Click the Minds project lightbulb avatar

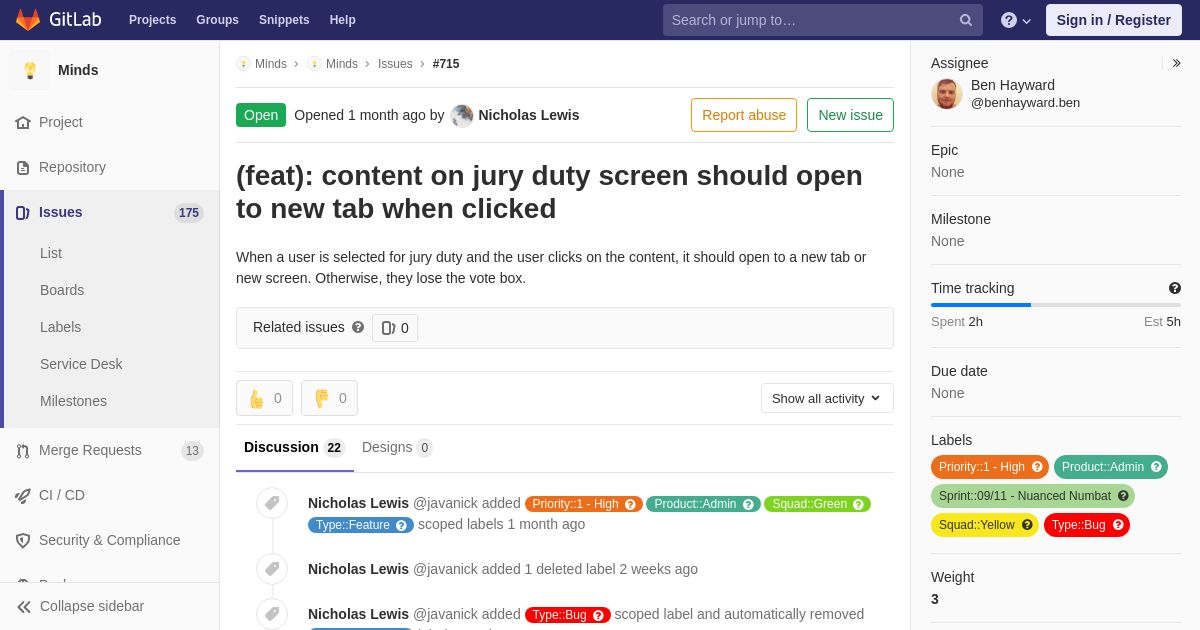click(30, 70)
